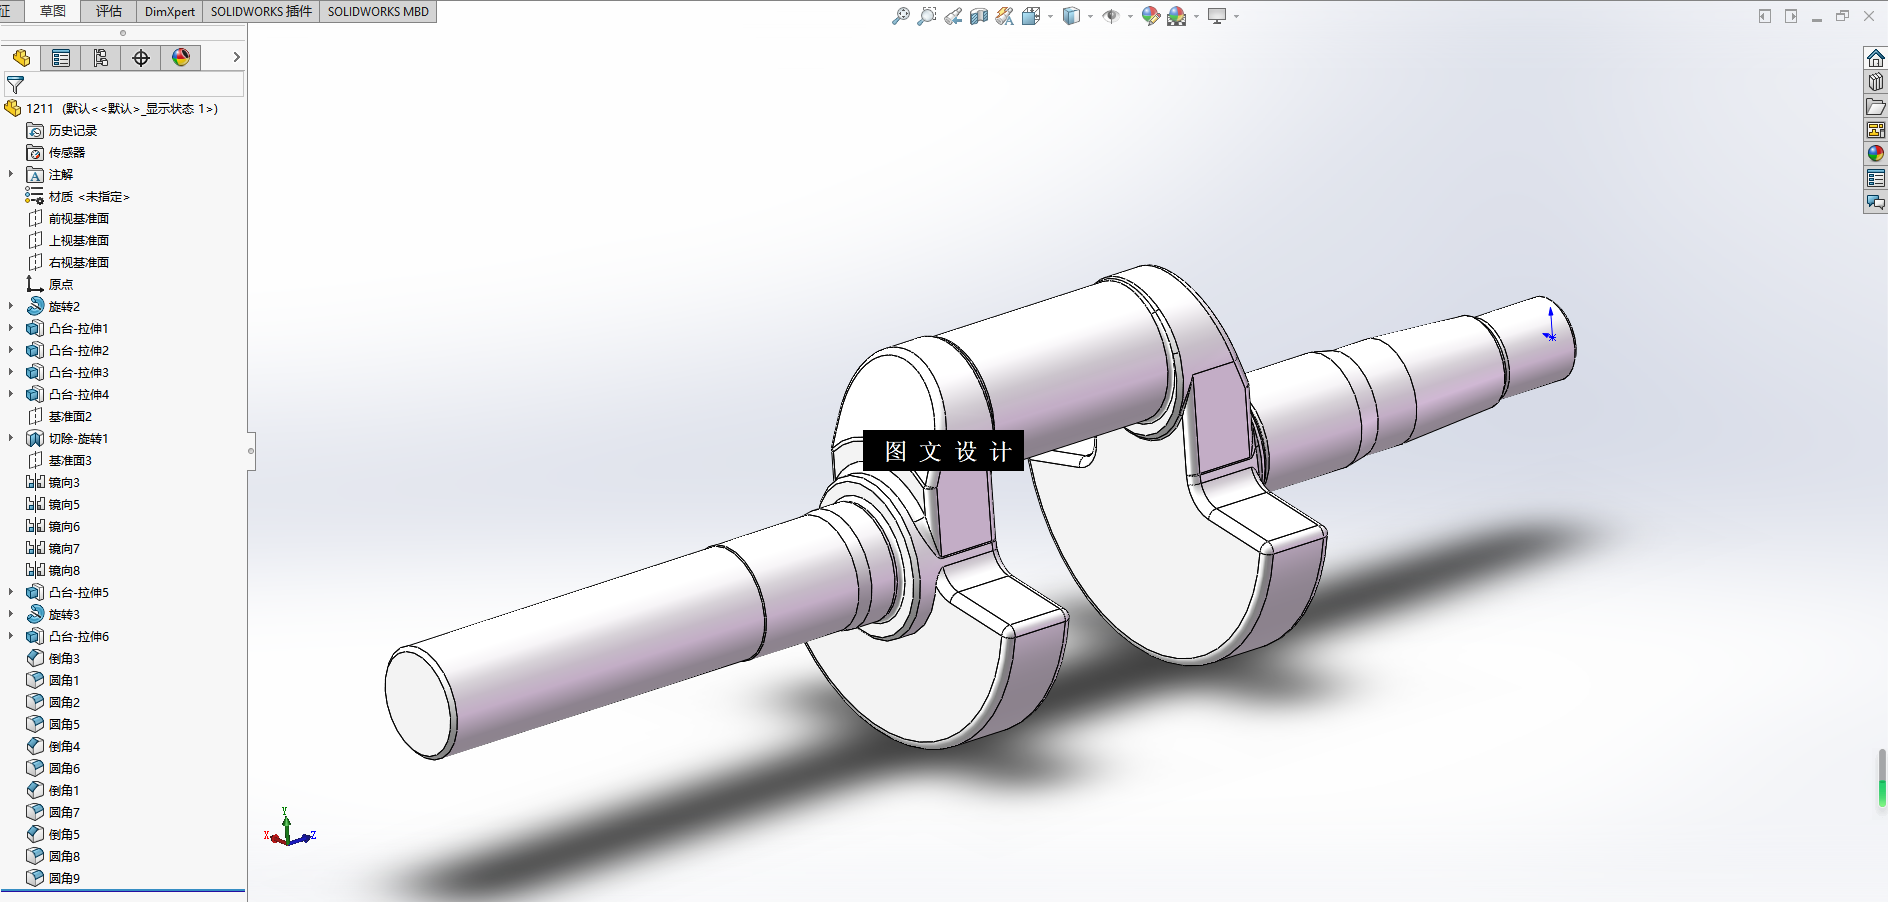Expand the 旋转2 feature node
1888x902 pixels.
[x=11, y=306]
